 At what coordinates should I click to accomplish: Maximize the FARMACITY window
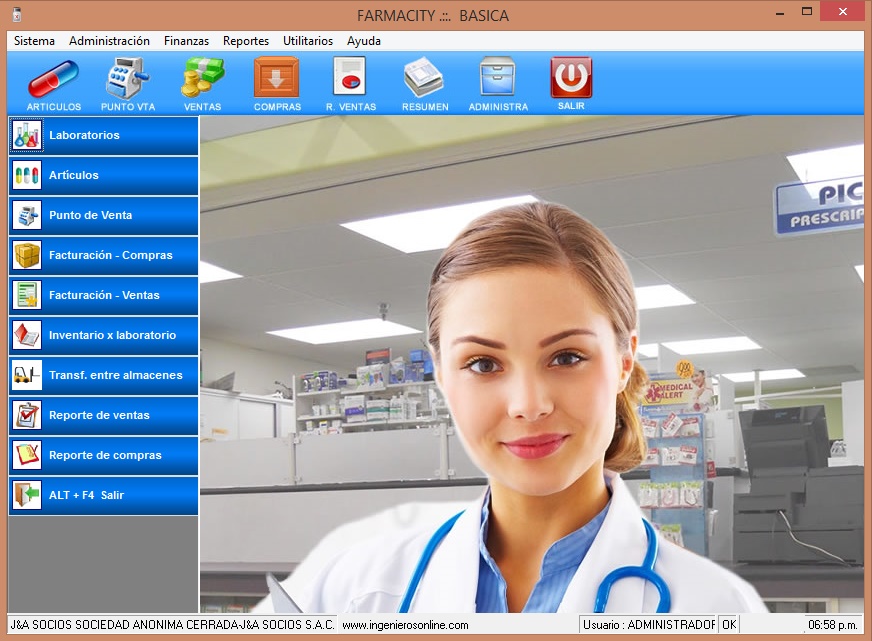pos(807,12)
